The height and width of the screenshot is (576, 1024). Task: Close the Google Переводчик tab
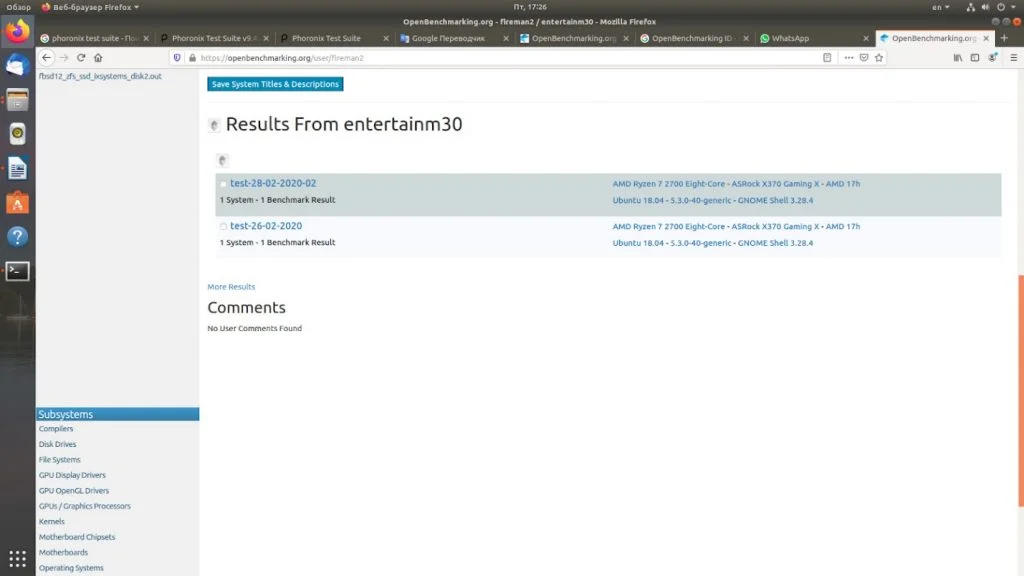(x=505, y=39)
